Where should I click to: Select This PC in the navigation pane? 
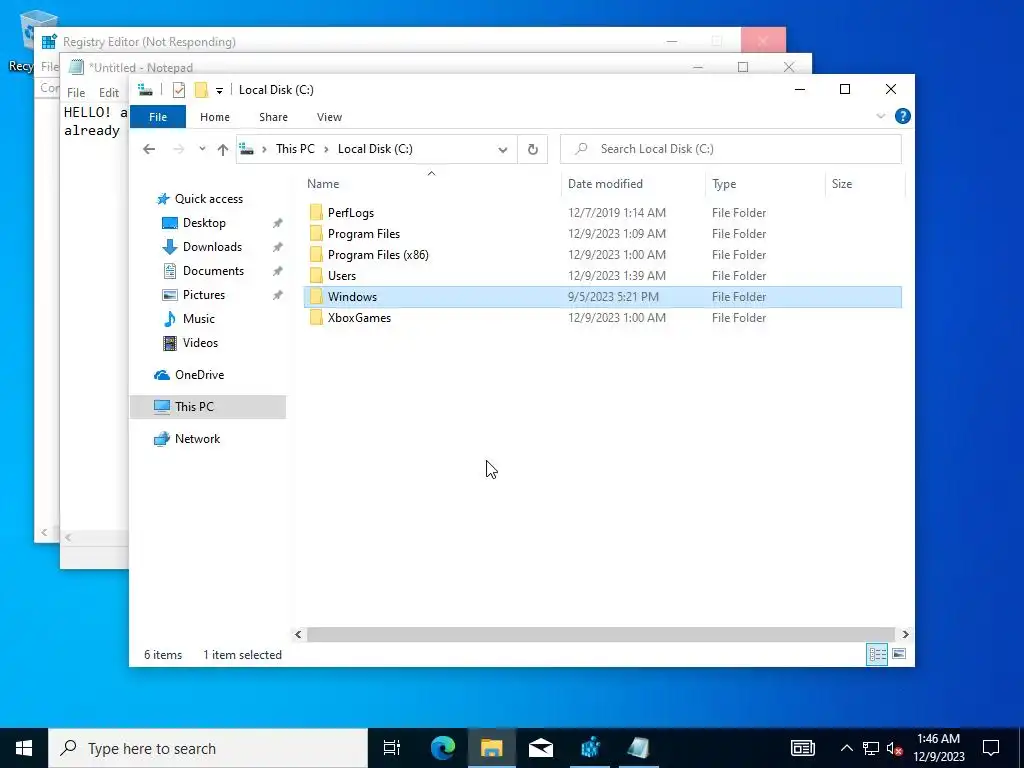194,407
